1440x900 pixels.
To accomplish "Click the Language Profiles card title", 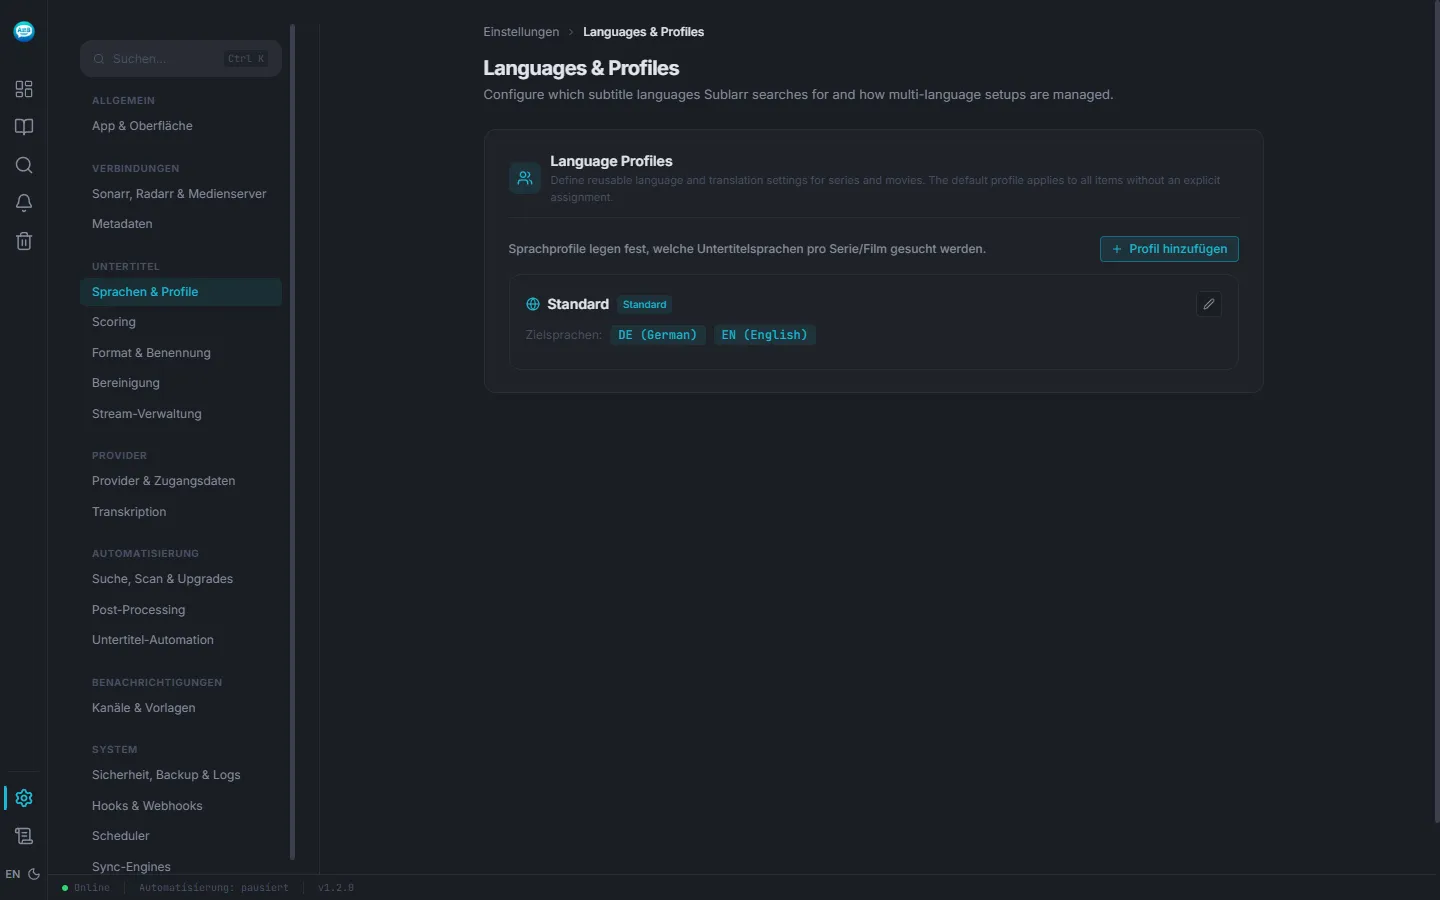I will [x=611, y=161].
